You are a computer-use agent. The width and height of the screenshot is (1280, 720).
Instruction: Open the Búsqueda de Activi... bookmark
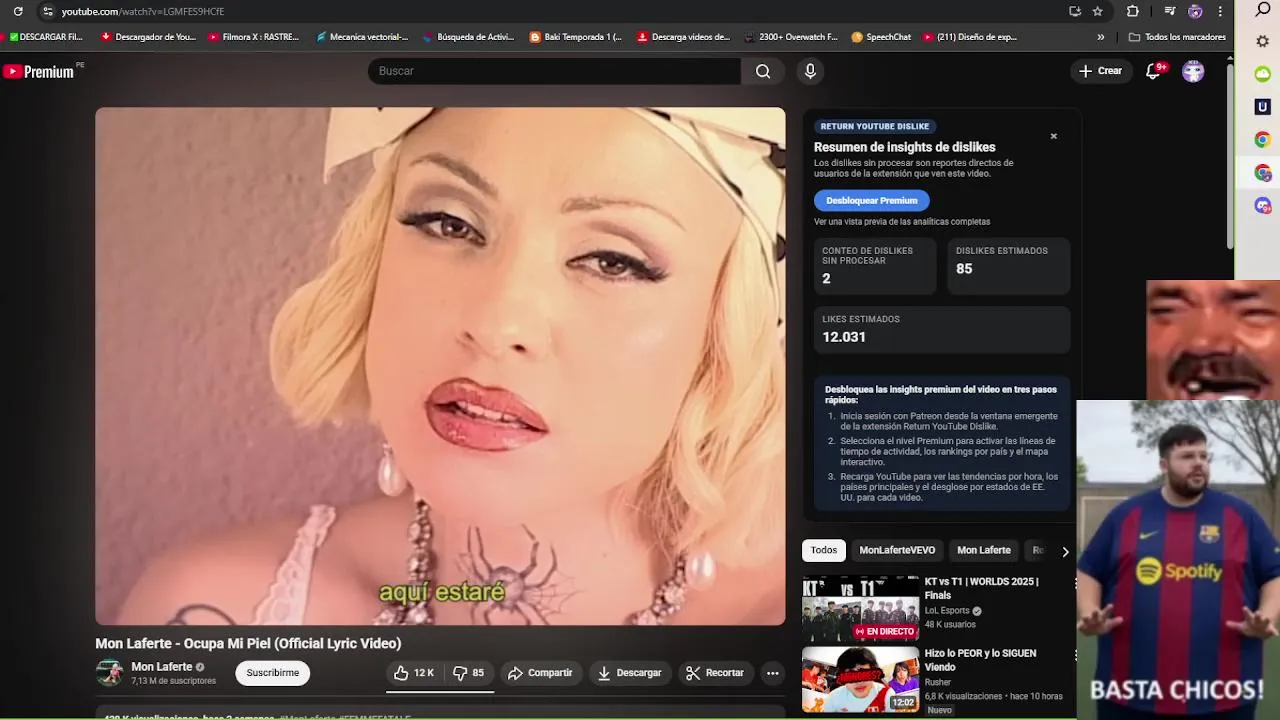pos(468,37)
